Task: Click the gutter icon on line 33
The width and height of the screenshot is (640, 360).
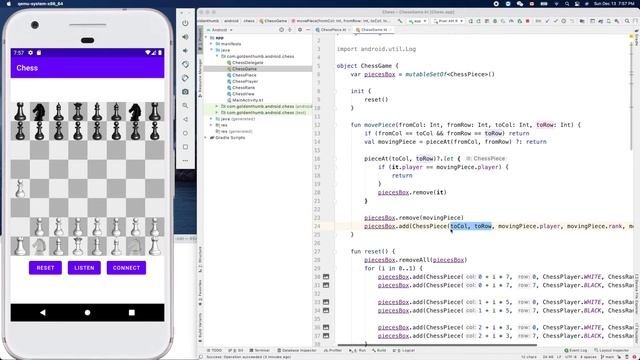Action: point(326,302)
